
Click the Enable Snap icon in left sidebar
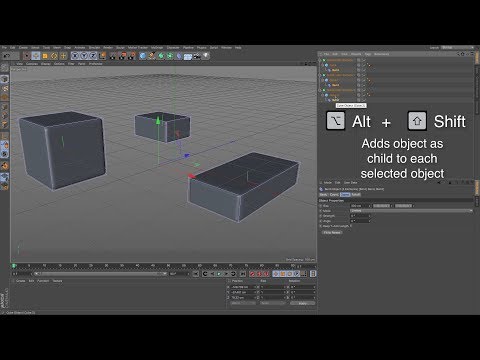click(x=5, y=166)
